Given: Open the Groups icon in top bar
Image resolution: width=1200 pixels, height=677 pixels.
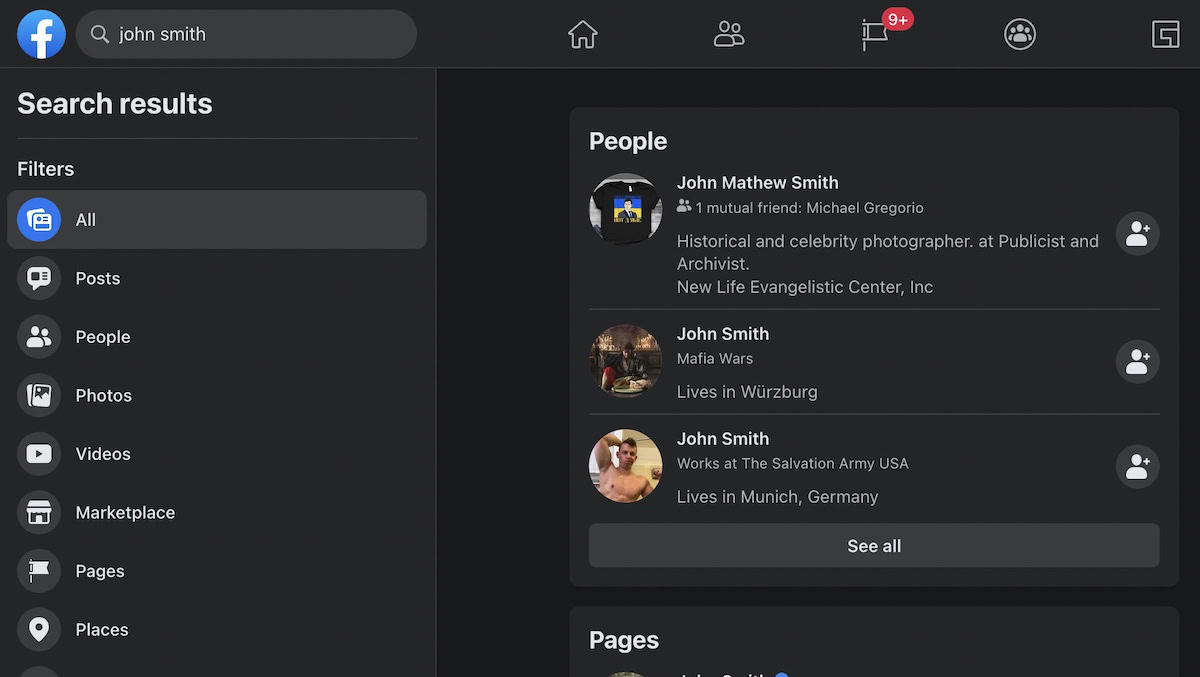Looking at the screenshot, I should tap(1019, 35).
